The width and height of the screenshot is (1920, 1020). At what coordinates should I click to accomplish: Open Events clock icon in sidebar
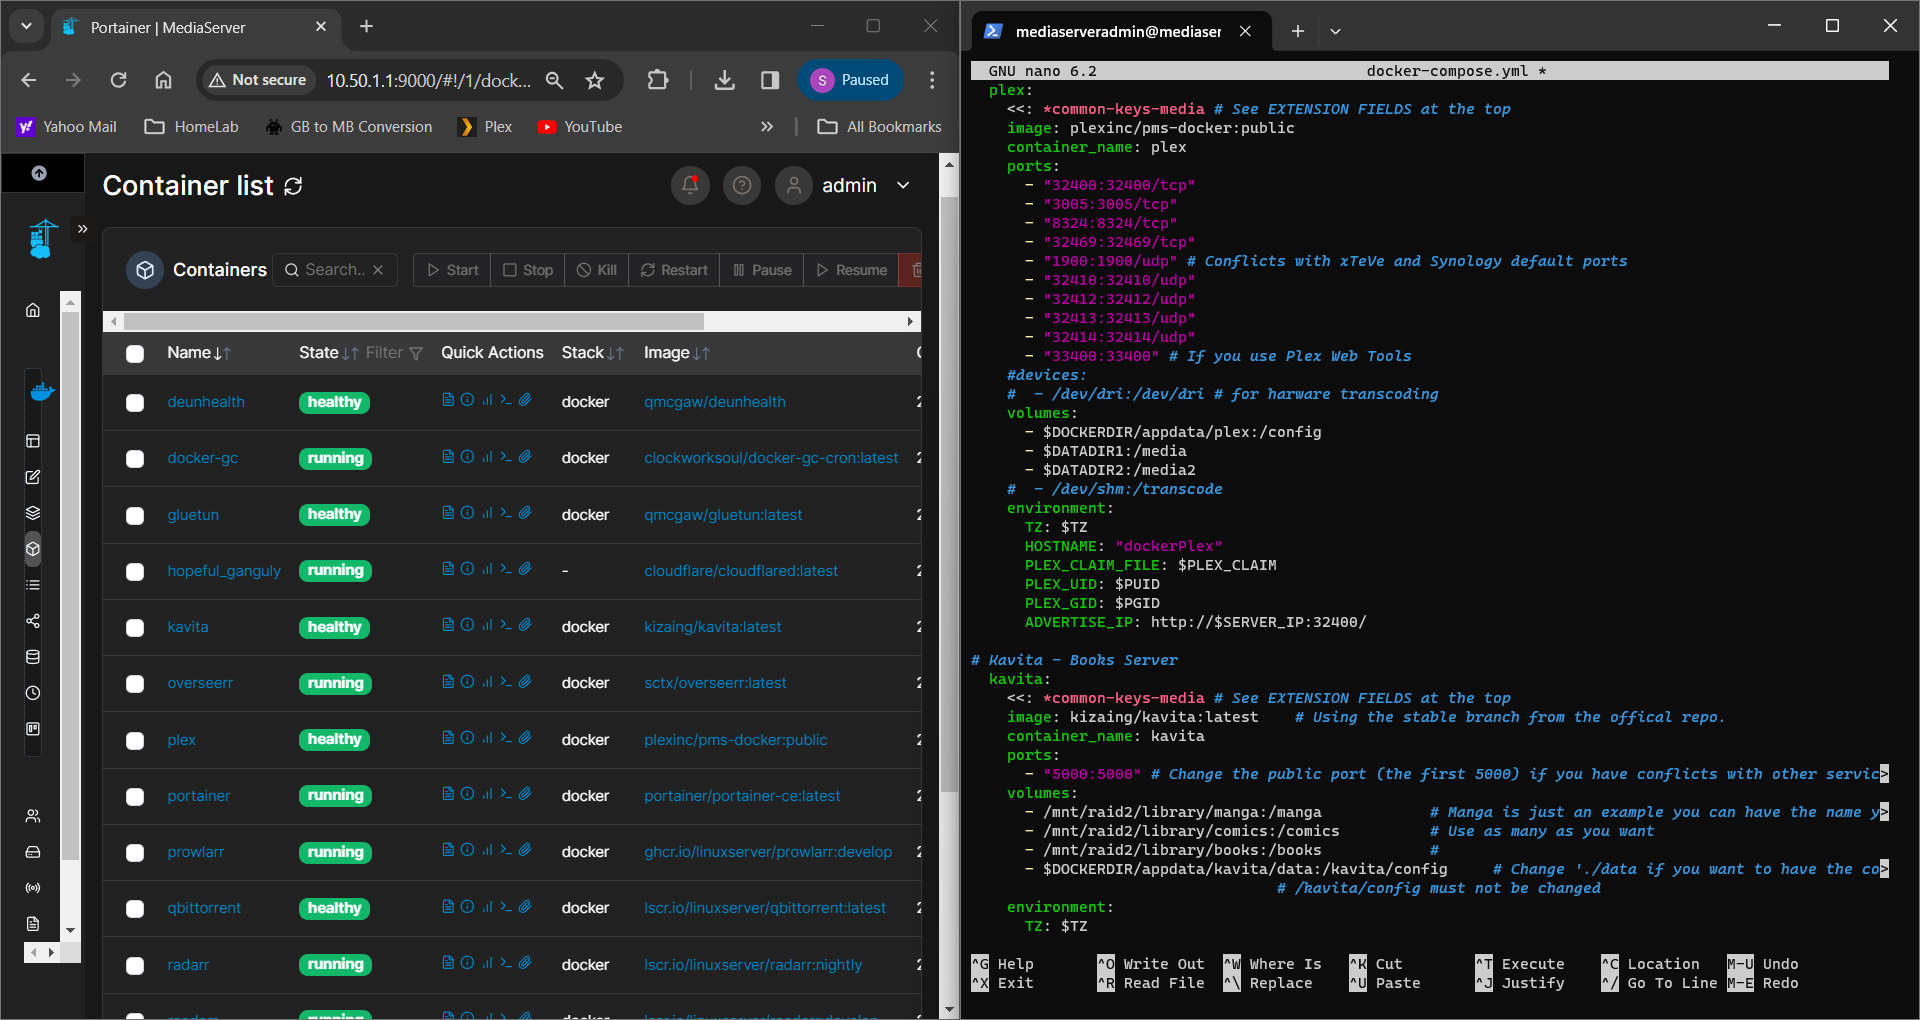33,693
